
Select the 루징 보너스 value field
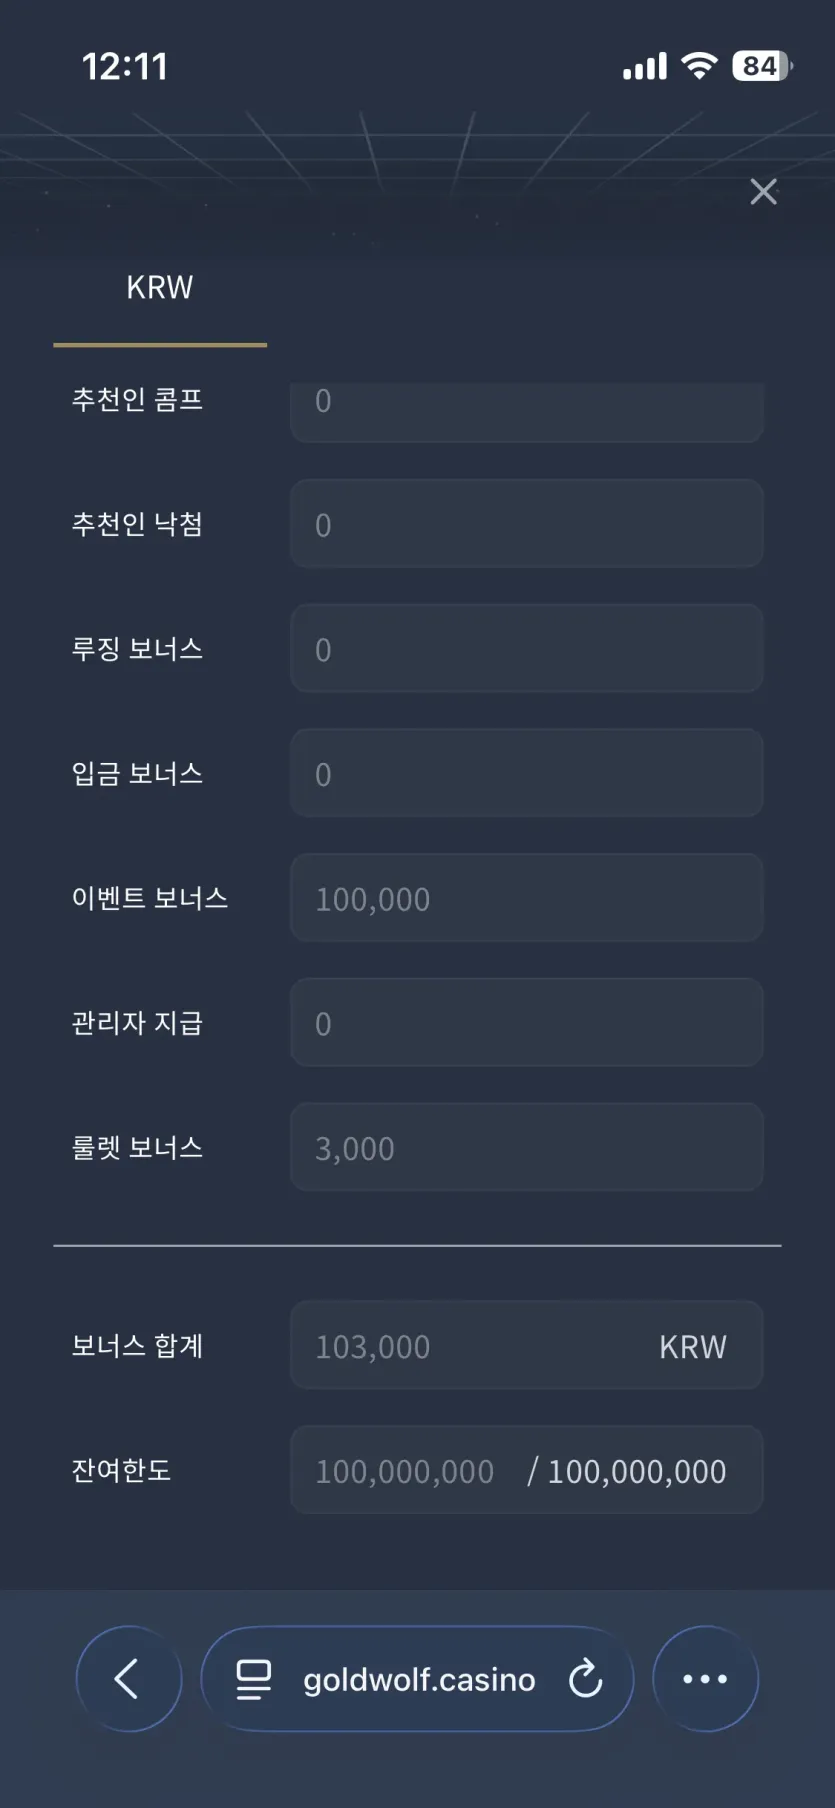527,648
